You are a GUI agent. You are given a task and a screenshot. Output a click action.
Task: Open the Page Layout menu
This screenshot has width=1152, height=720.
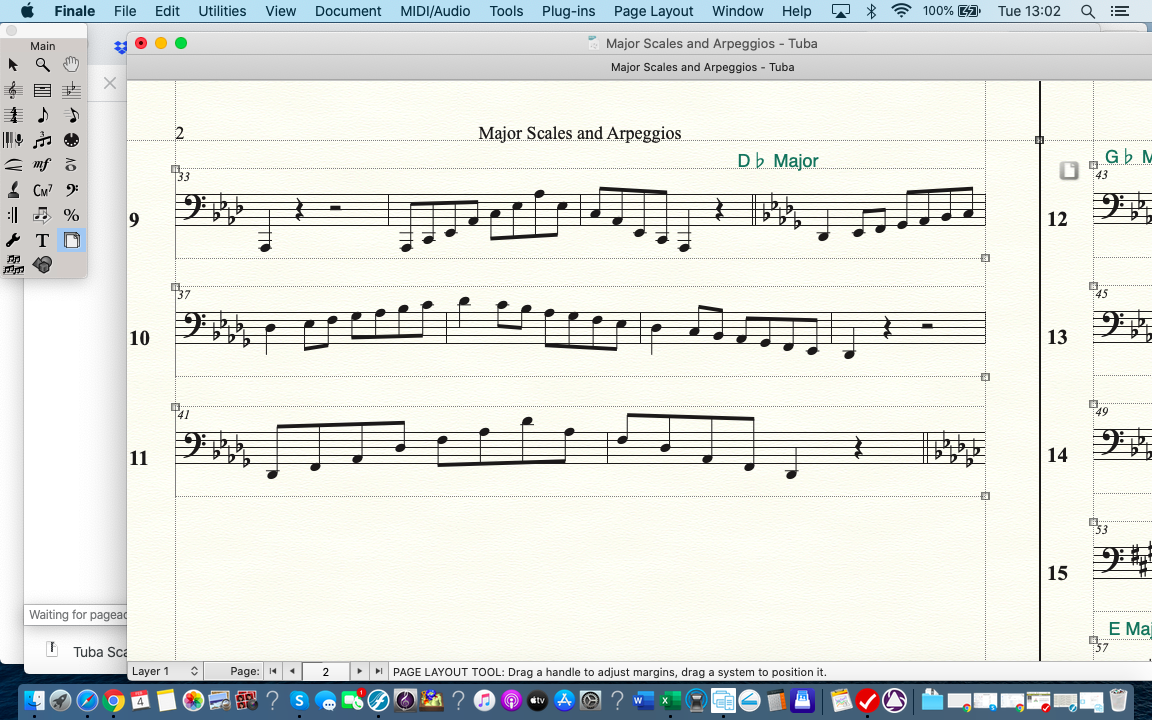coord(653,11)
